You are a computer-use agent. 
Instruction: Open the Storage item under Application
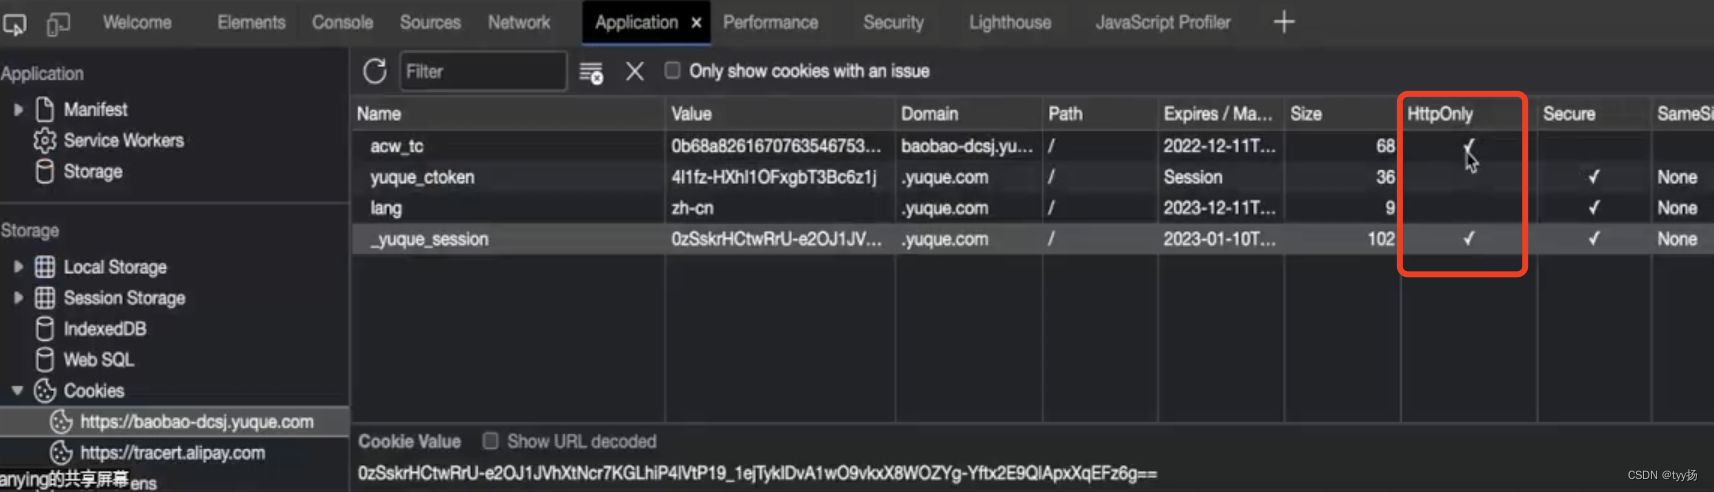click(x=92, y=171)
